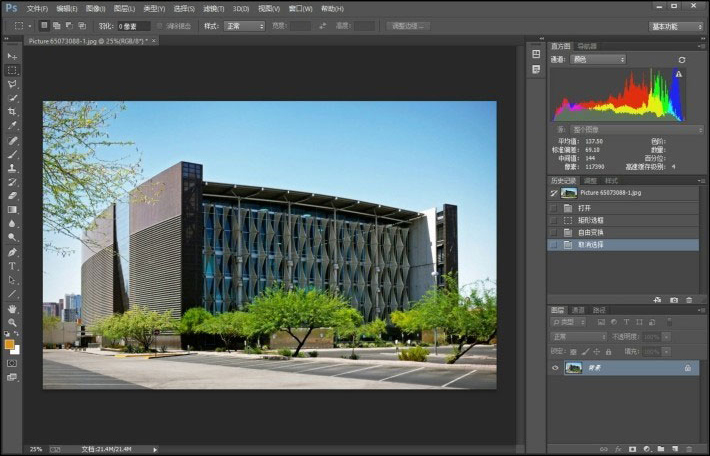Open the 样式 style dropdown in options bar

pos(245,26)
